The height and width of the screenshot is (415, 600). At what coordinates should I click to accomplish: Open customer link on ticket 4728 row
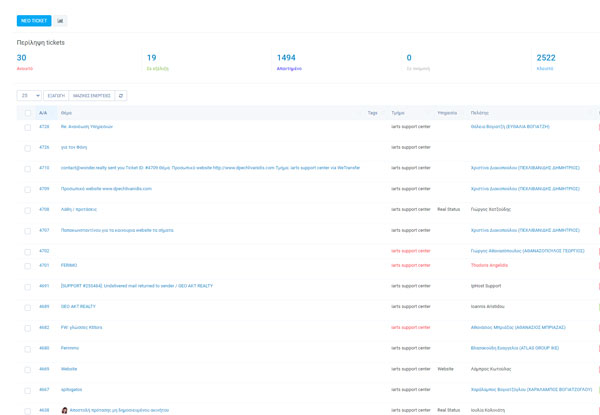pos(510,127)
